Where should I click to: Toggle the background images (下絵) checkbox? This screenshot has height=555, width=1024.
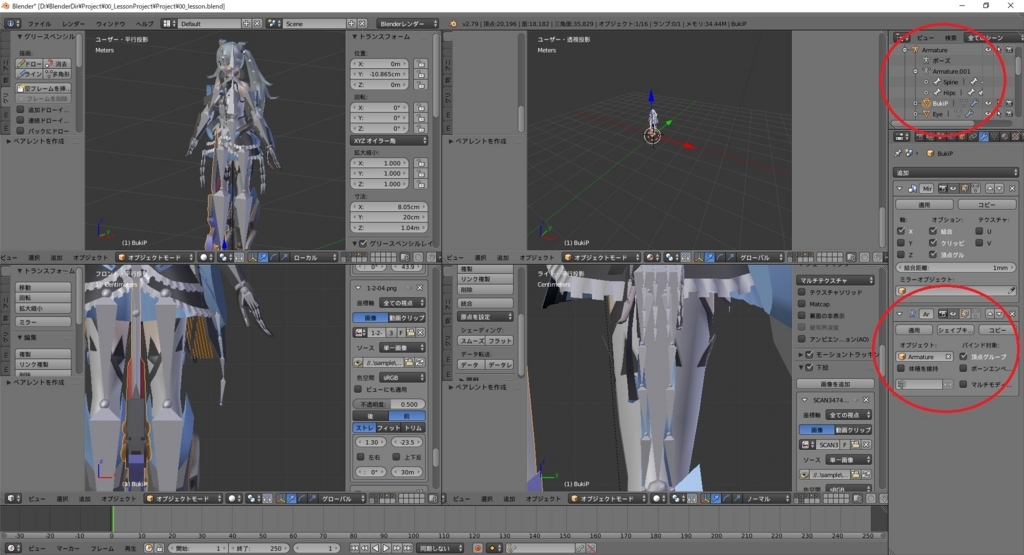click(x=810, y=368)
